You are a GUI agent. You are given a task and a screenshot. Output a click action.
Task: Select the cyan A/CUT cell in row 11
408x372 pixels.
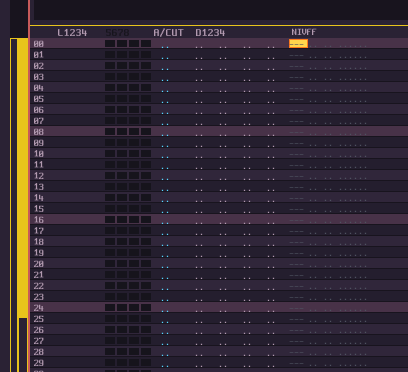(x=165, y=168)
